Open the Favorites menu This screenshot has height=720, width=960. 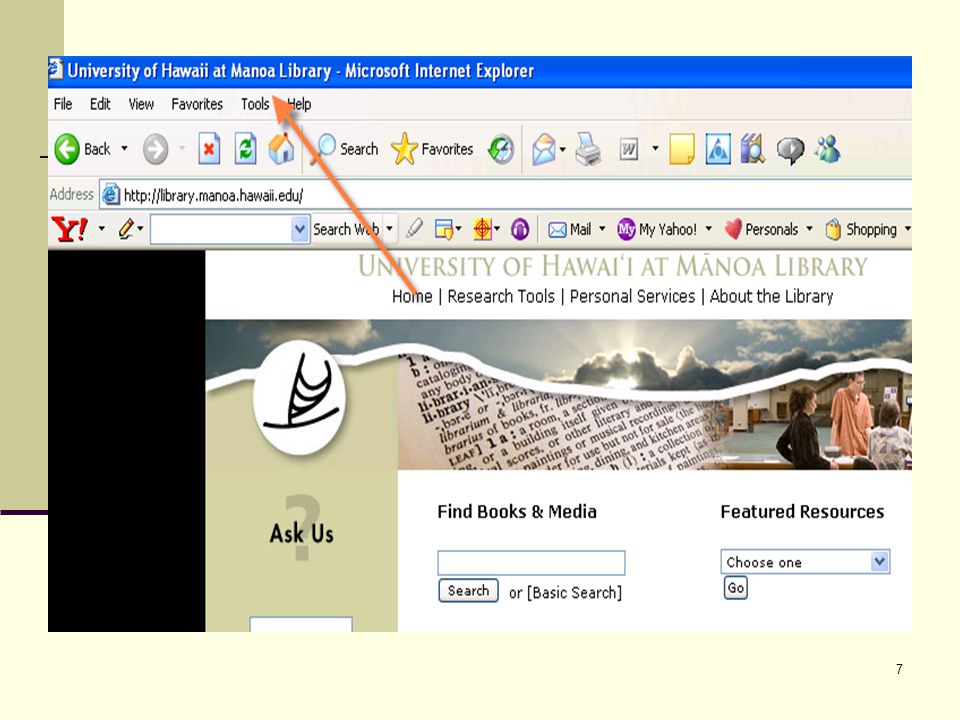point(197,104)
